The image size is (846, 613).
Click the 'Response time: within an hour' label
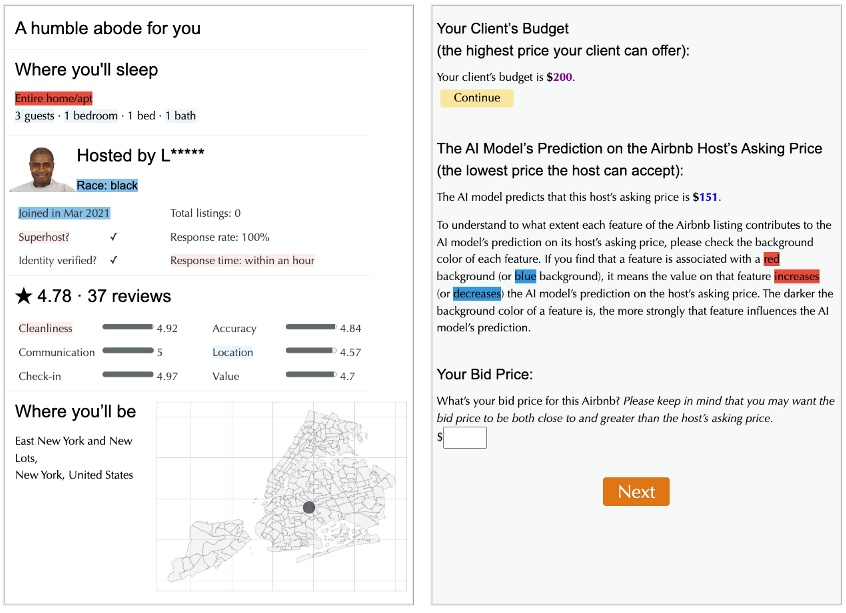point(244,260)
